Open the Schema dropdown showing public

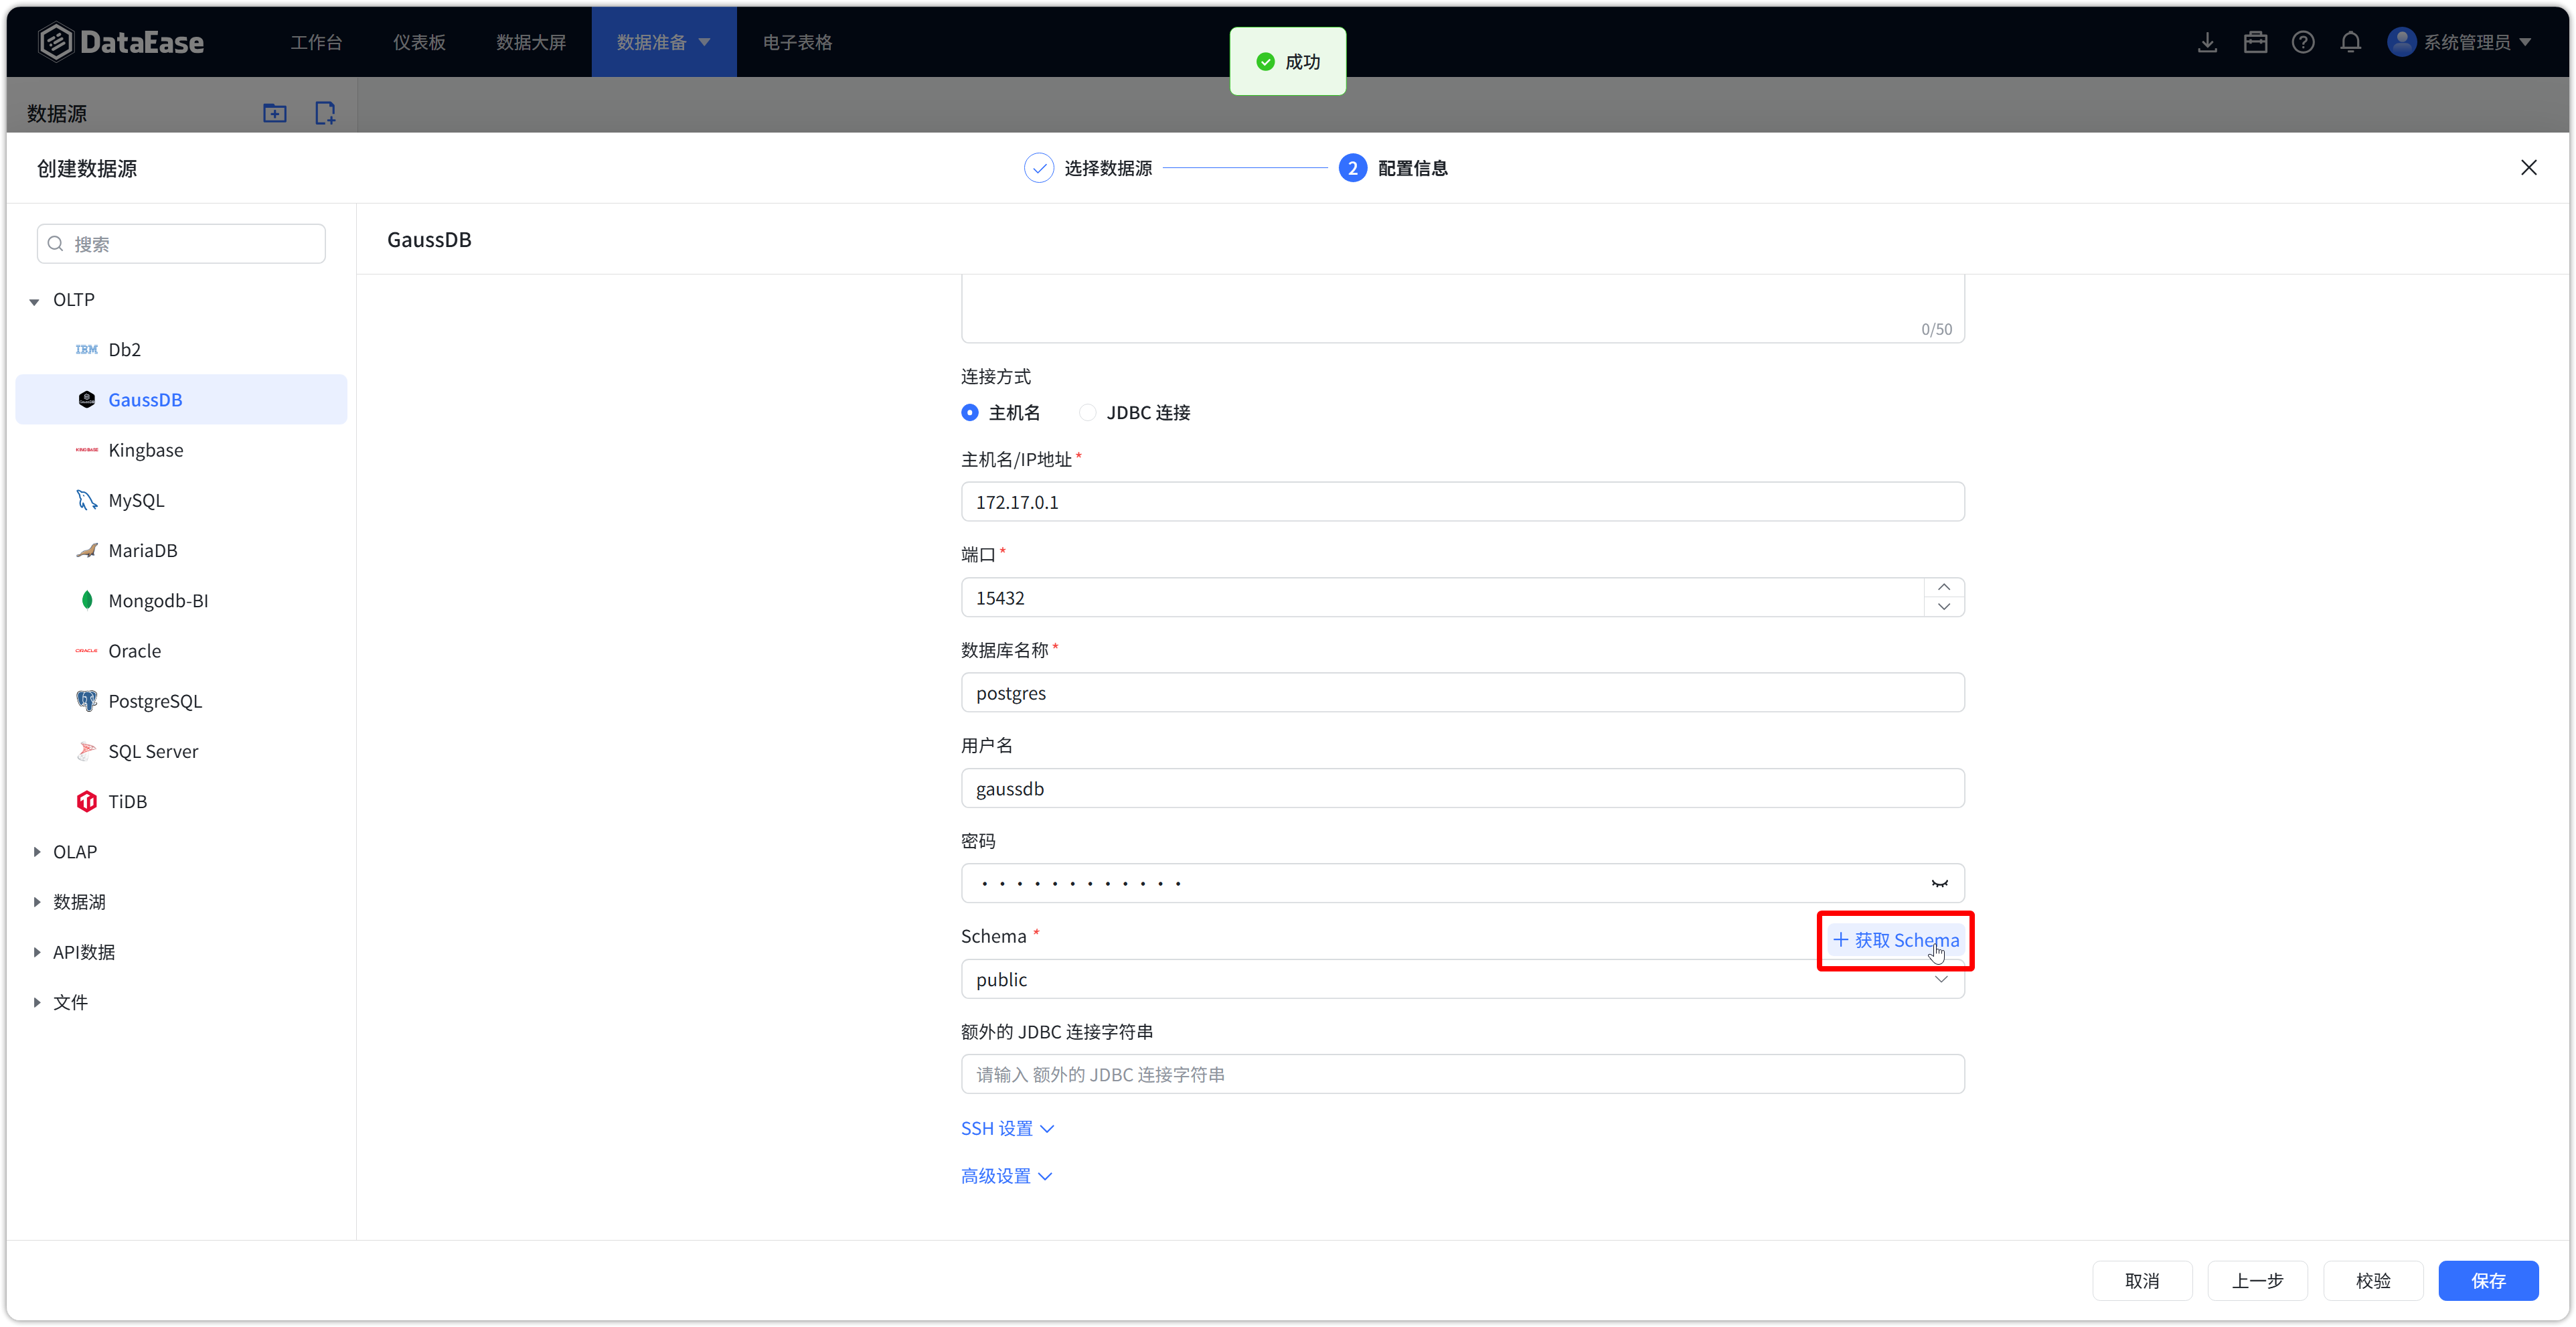[1463, 979]
